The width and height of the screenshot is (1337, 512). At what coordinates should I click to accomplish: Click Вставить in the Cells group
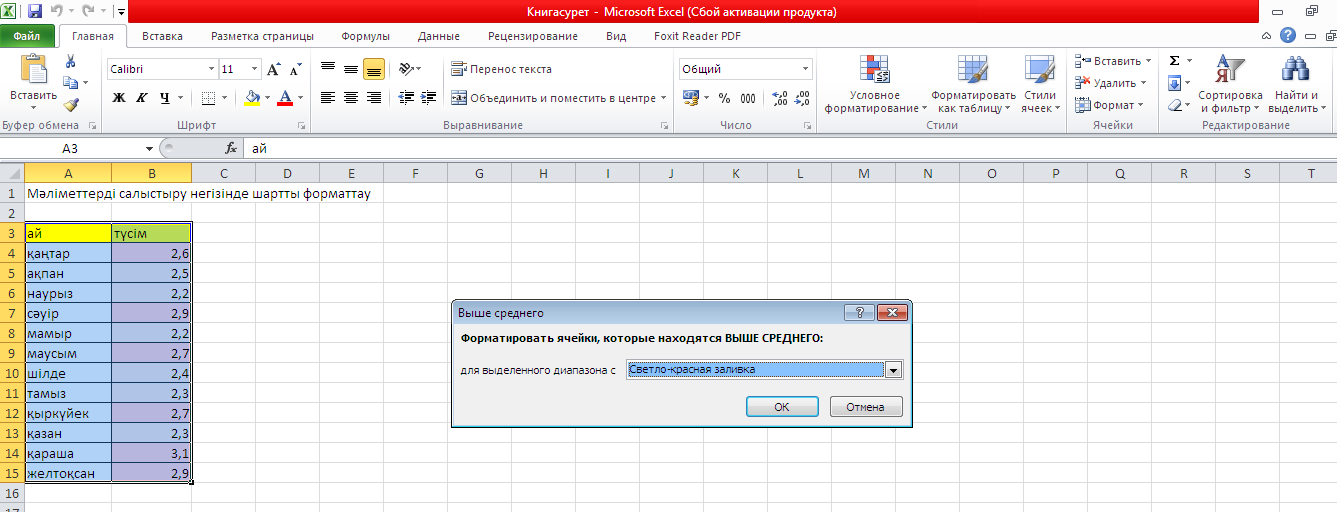1113,61
